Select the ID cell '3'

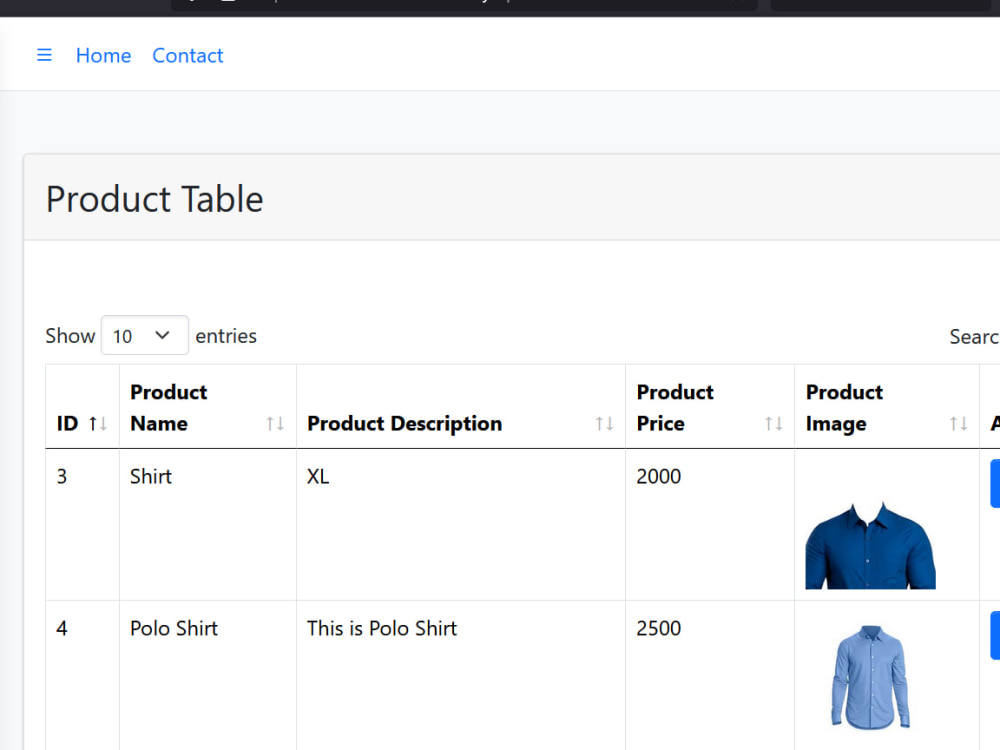click(82, 525)
